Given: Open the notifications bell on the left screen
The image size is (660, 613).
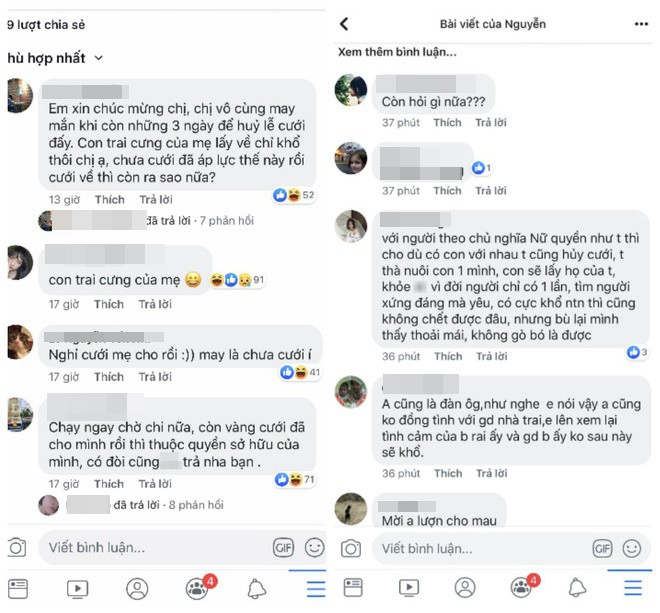Looking at the screenshot, I should coord(256,588).
